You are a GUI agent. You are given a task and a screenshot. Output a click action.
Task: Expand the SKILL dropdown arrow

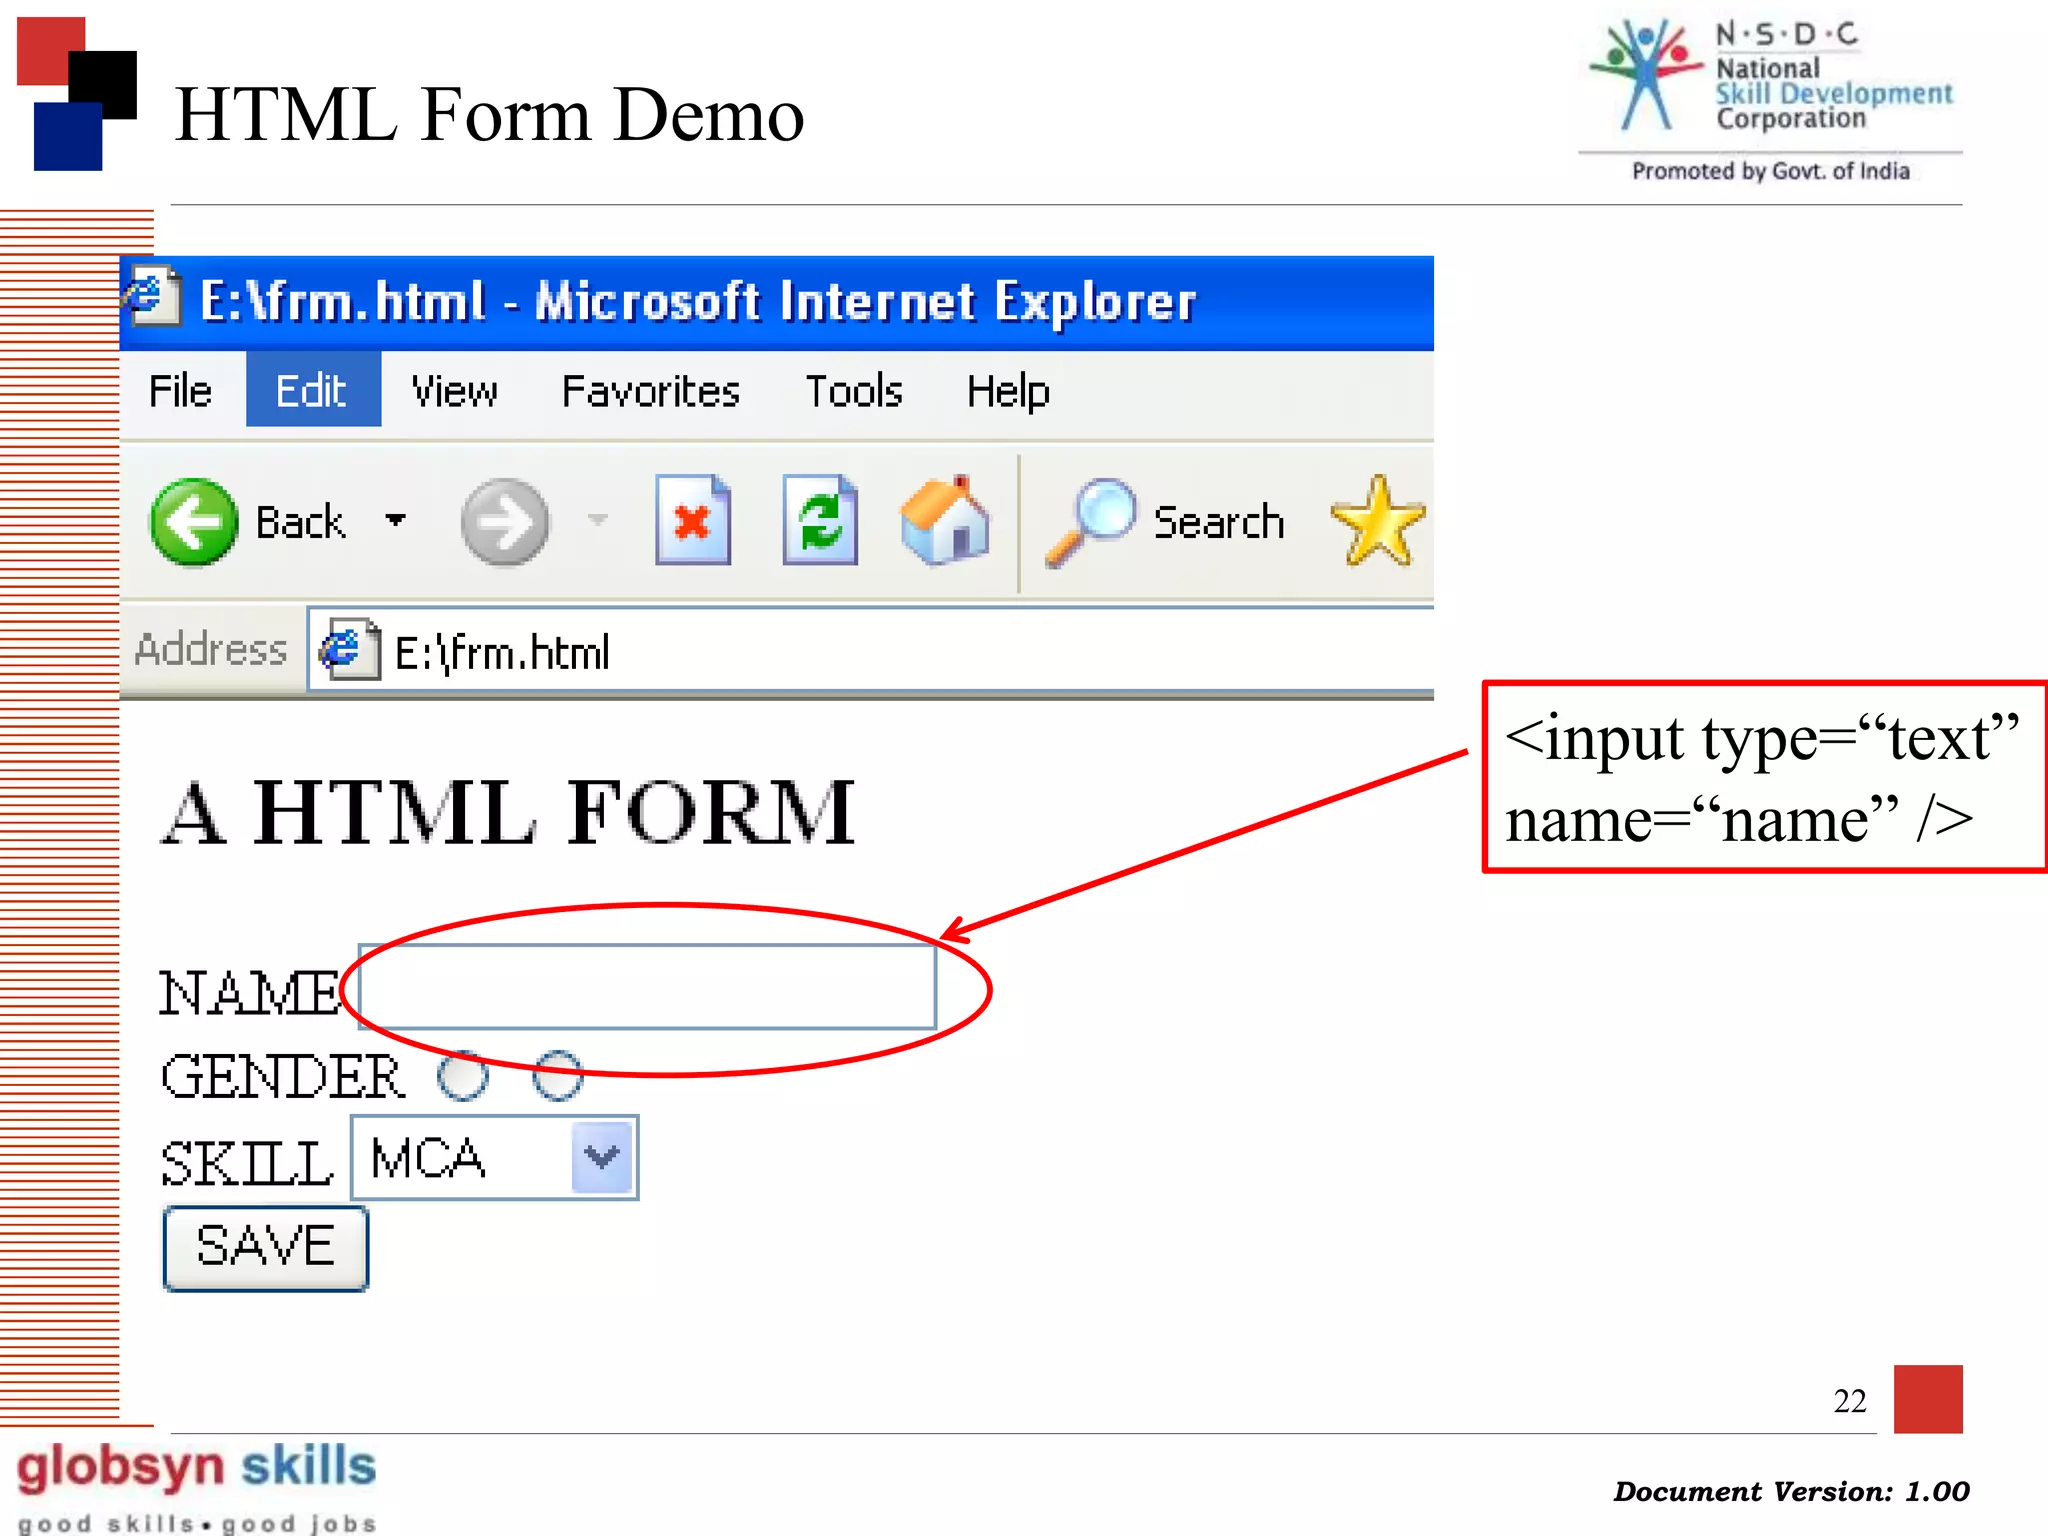[x=602, y=1158]
